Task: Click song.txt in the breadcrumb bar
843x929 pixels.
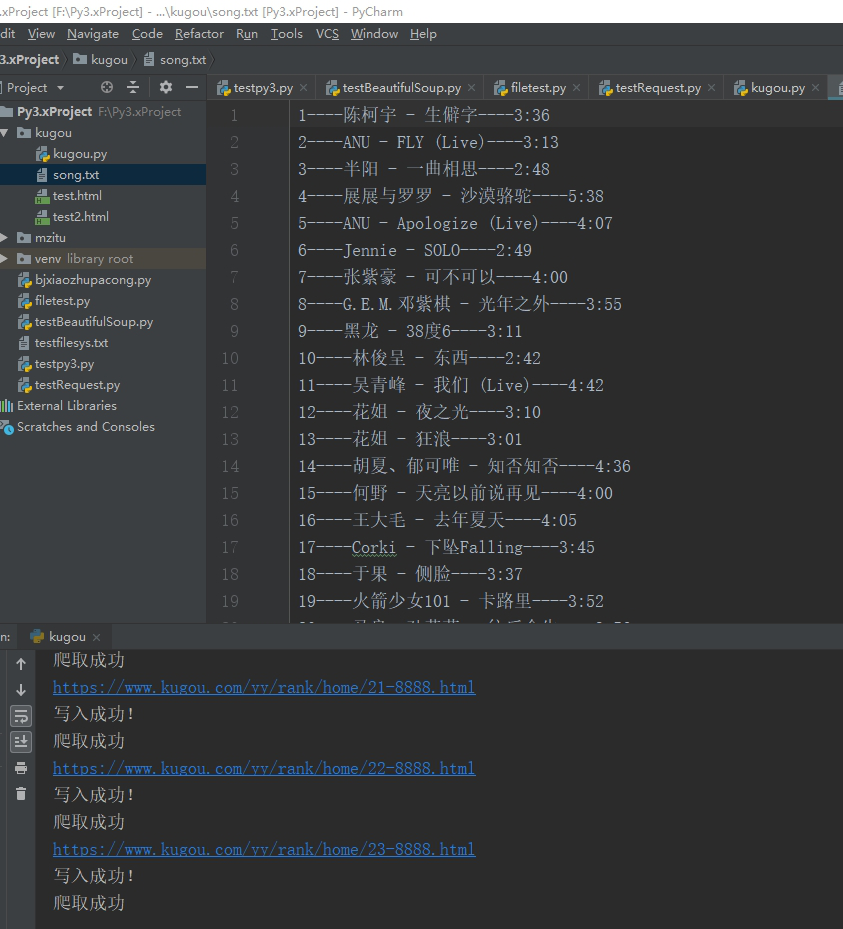Action: pyautogui.click(x=175, y=60)
